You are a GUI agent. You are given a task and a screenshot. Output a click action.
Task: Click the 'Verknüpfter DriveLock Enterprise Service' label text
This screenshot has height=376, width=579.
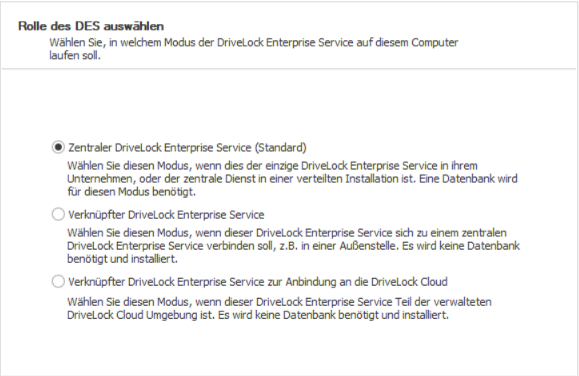click(x=166, y=215)
